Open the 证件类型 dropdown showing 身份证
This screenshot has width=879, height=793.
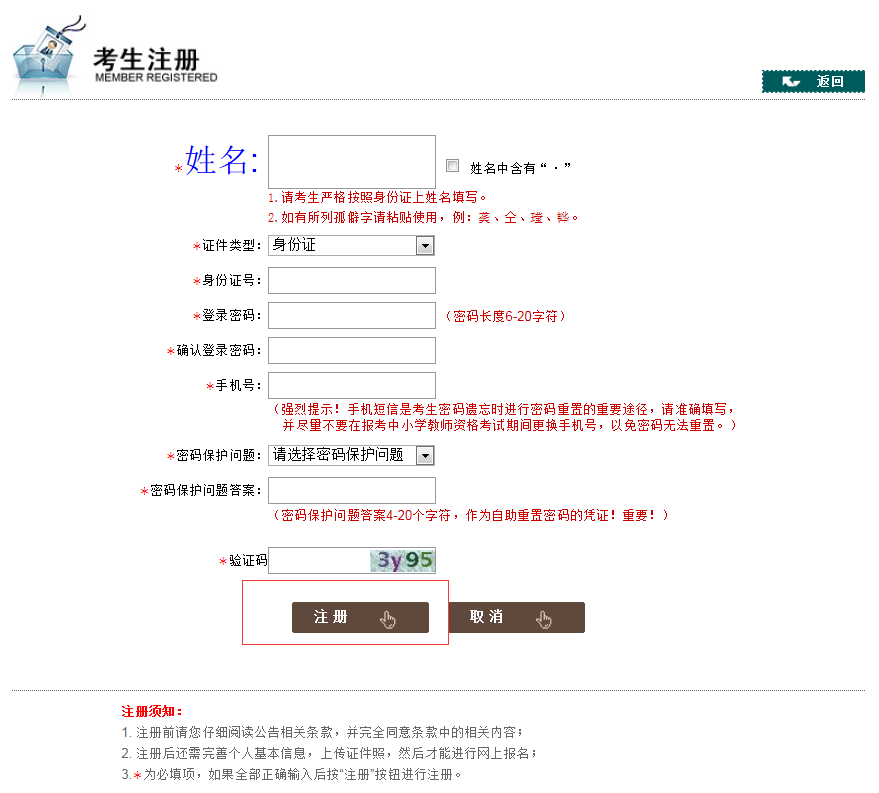coord(350,245)
